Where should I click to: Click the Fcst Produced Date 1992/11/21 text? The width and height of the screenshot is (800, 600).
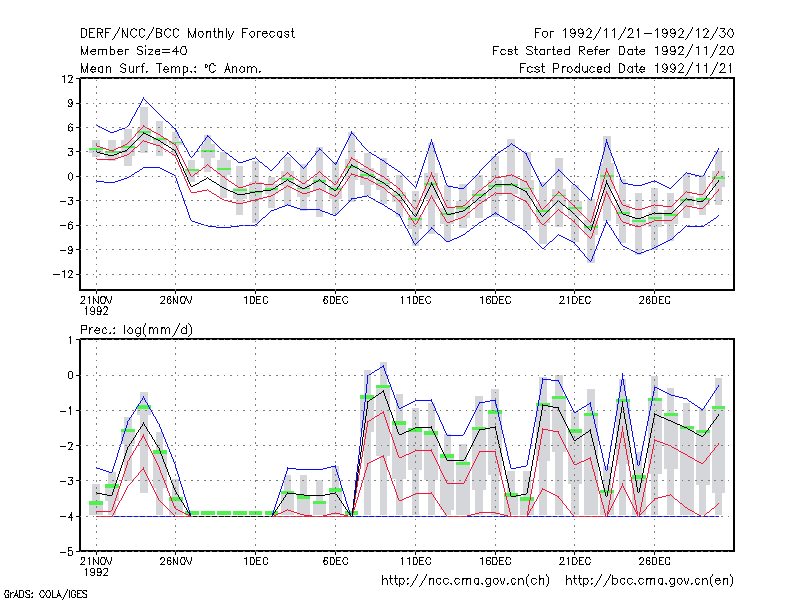click(627, 68)
